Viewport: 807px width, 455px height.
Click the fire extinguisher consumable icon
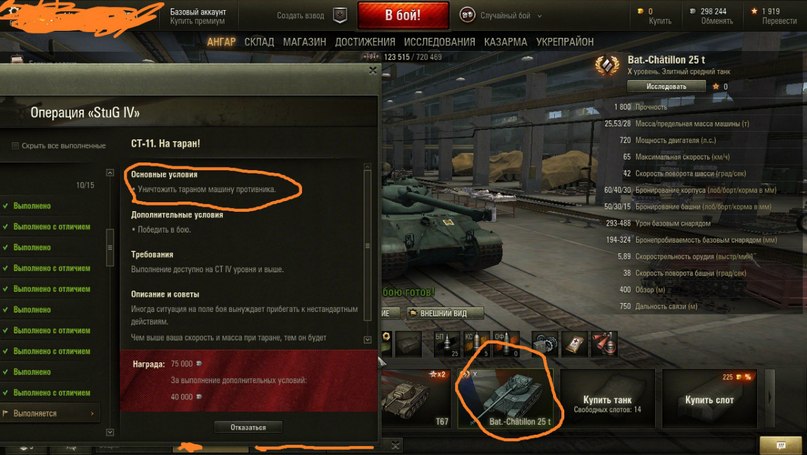(604, 344)
